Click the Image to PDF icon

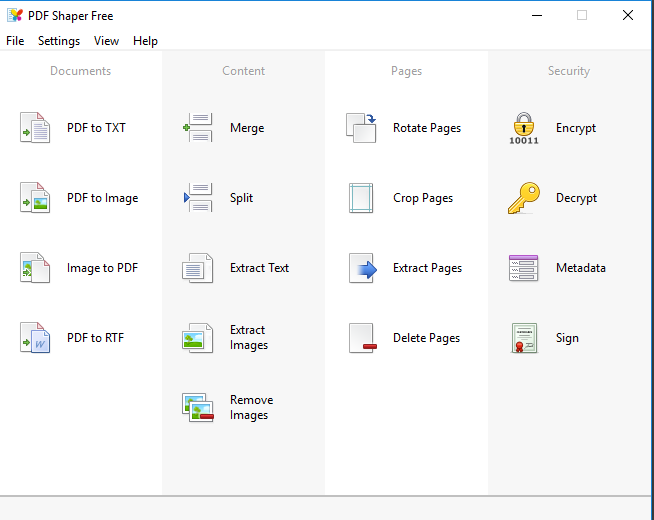pyautogui.click(x=35, y=268)
